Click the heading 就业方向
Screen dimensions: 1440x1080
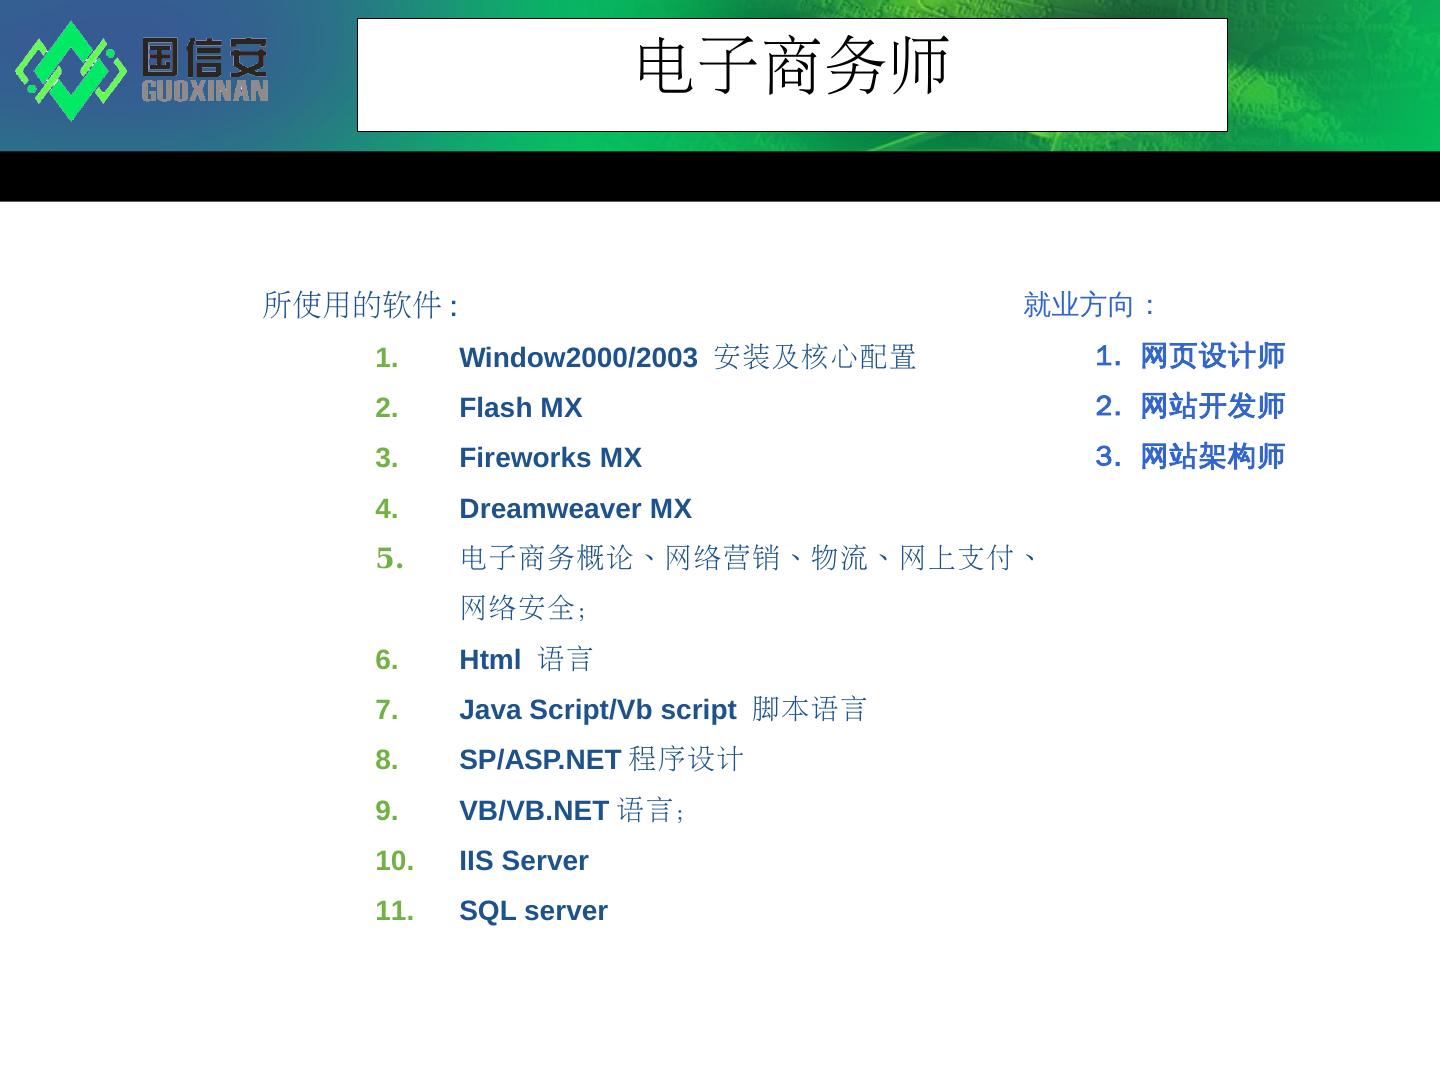1089,304
